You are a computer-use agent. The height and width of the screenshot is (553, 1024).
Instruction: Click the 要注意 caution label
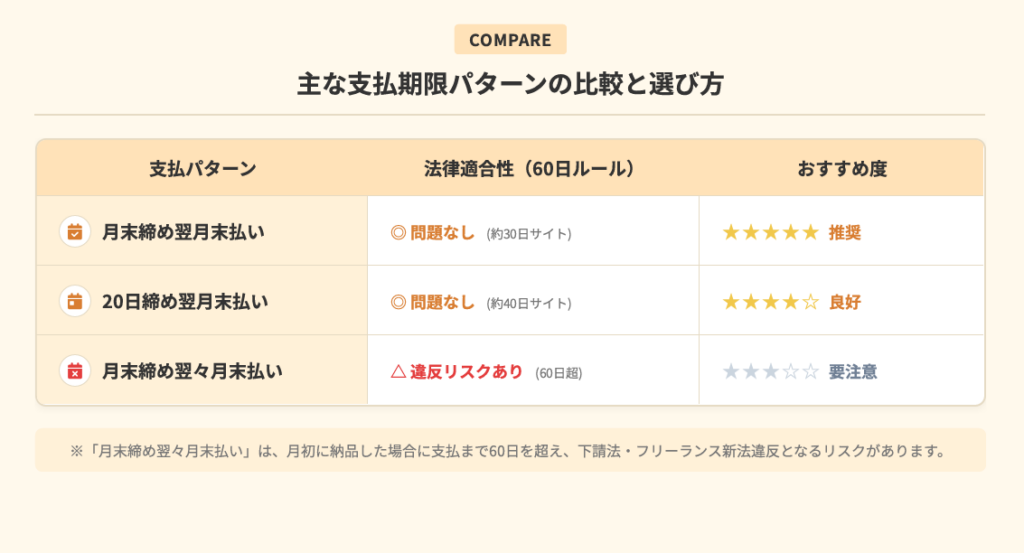point(853,372)
